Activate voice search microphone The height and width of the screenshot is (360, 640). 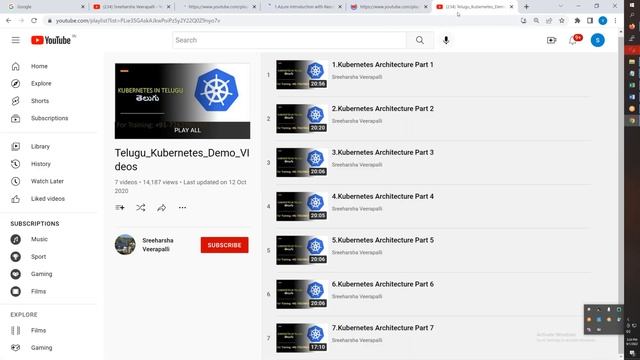click(x=446, y=40)
